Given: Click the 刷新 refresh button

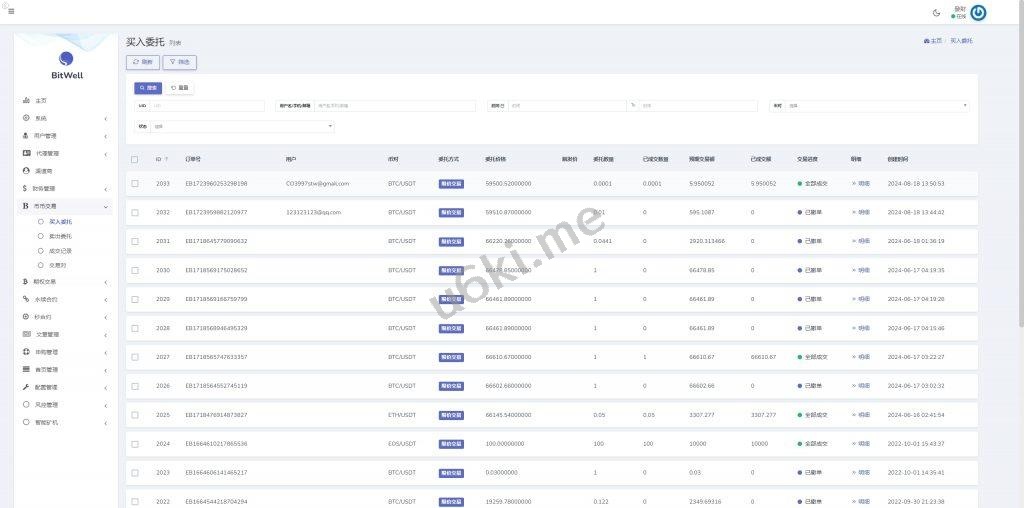Looking at the screenshot, I should (x=143, y=62).
